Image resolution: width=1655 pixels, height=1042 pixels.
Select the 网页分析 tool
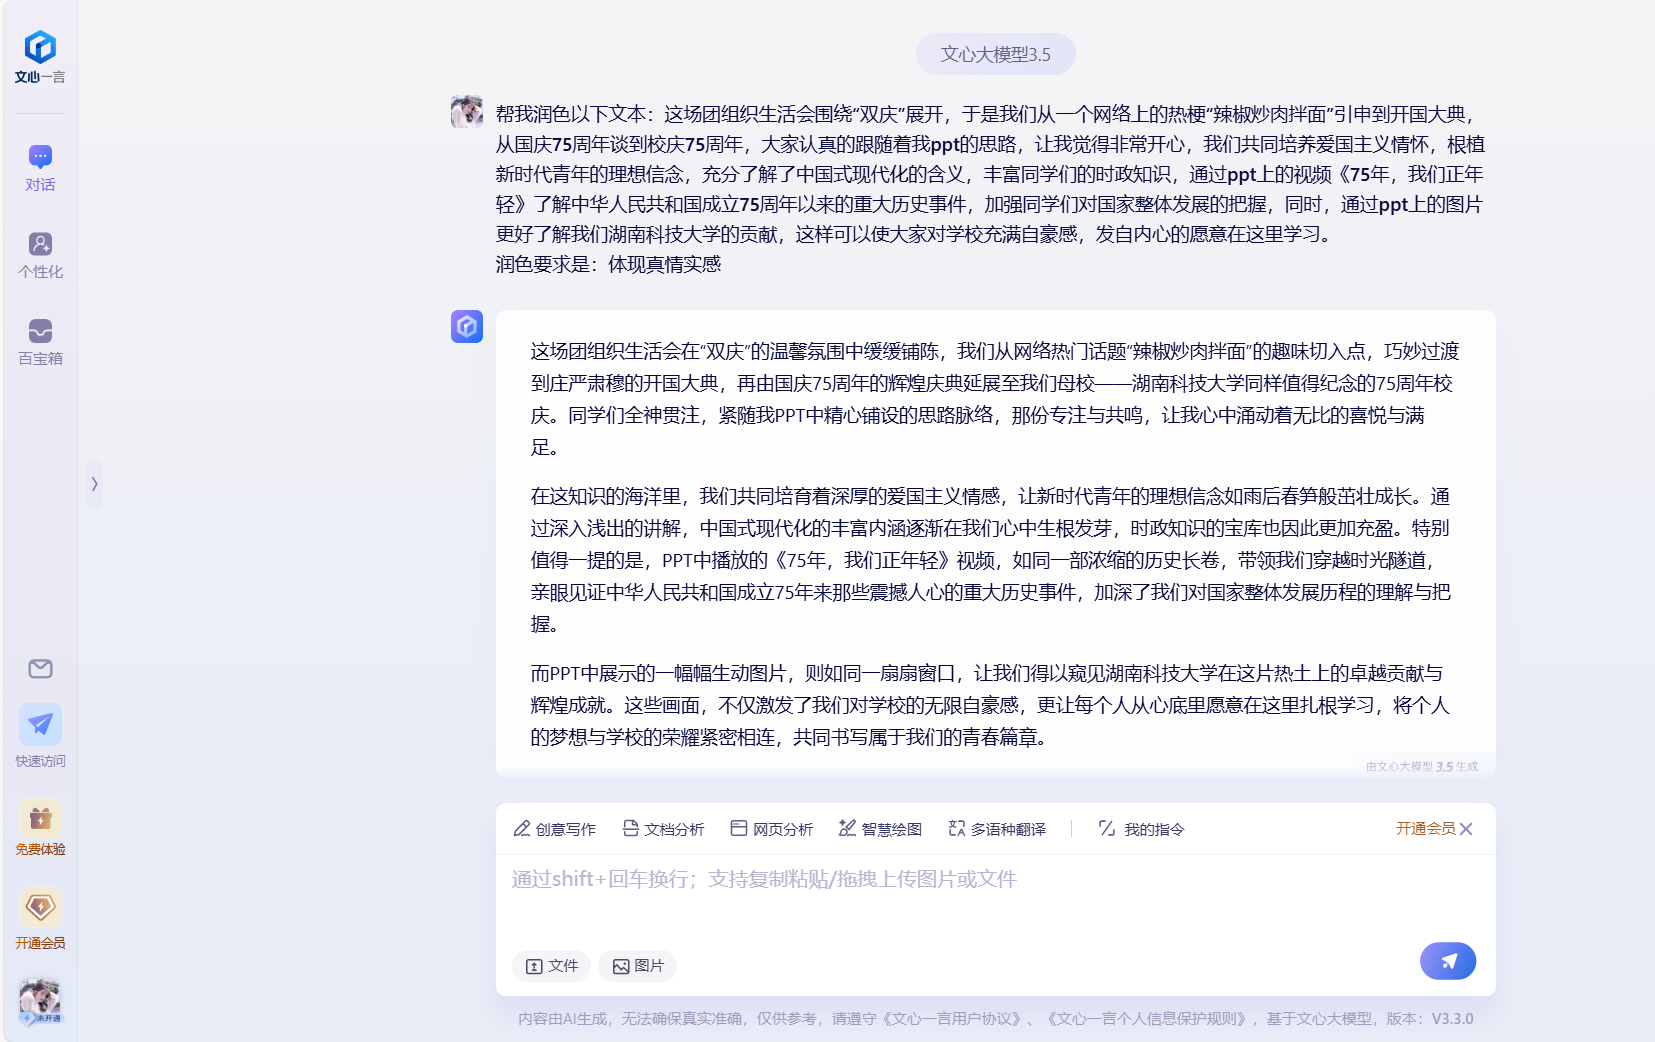(772, 829)
